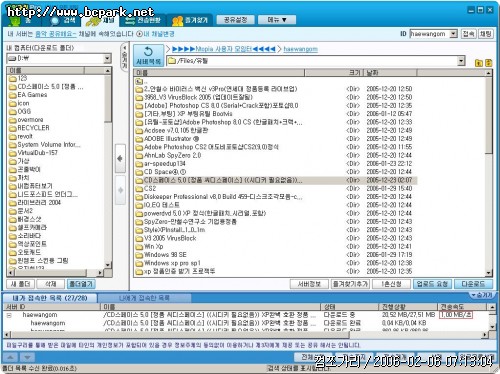Select the local folder named icon

[x=19, y=103]
